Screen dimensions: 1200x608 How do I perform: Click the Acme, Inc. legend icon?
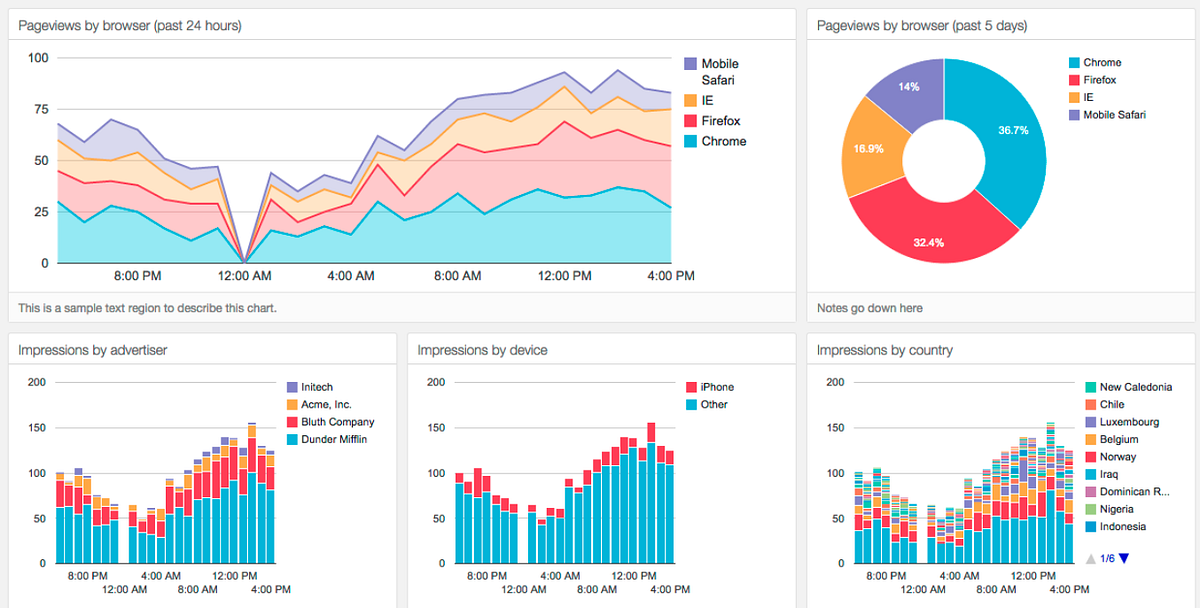pyautogui.click(x=292, y=404)
